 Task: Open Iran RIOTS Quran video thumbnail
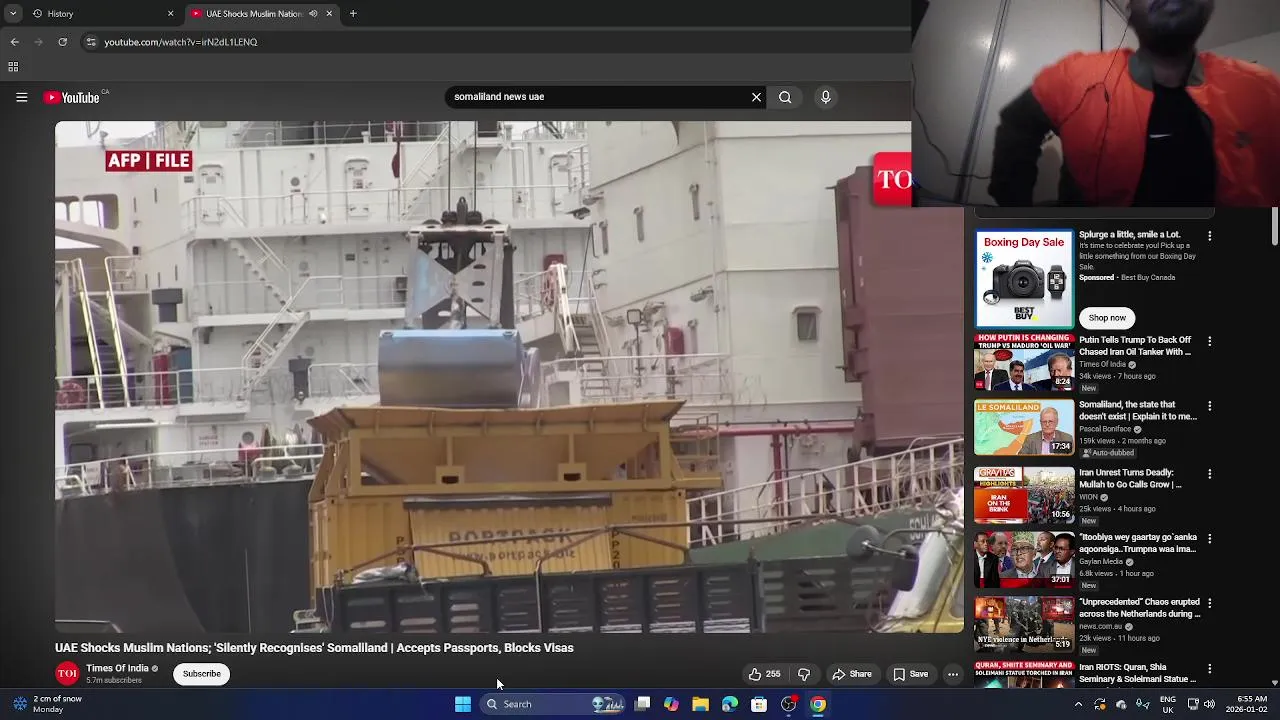[x=1024, y=674]
